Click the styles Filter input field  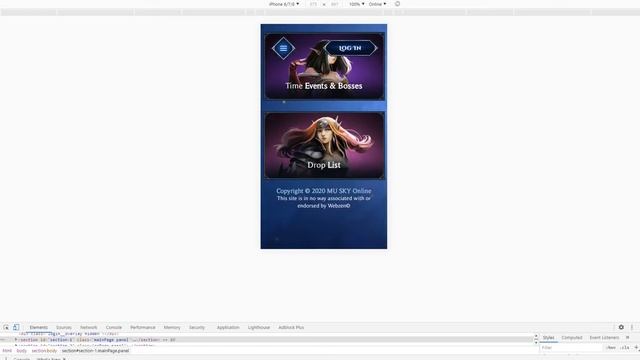point(571,348)
